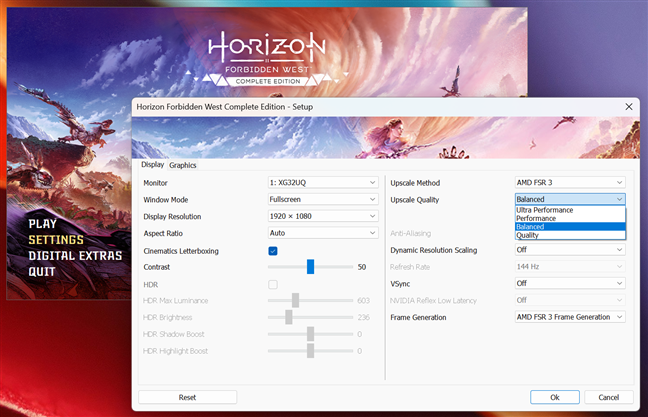
Task: Open the VSync dropdown
Action: (570, 283)
